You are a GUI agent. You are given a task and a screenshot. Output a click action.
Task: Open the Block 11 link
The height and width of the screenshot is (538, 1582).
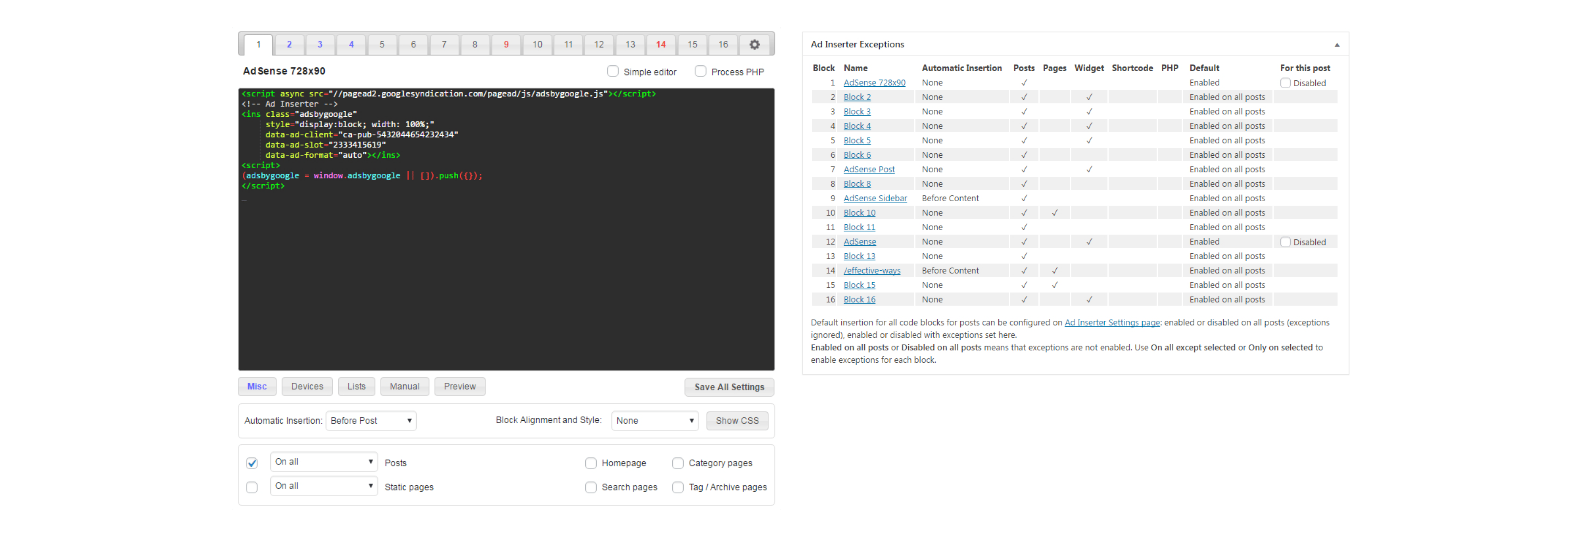(859, 227)
